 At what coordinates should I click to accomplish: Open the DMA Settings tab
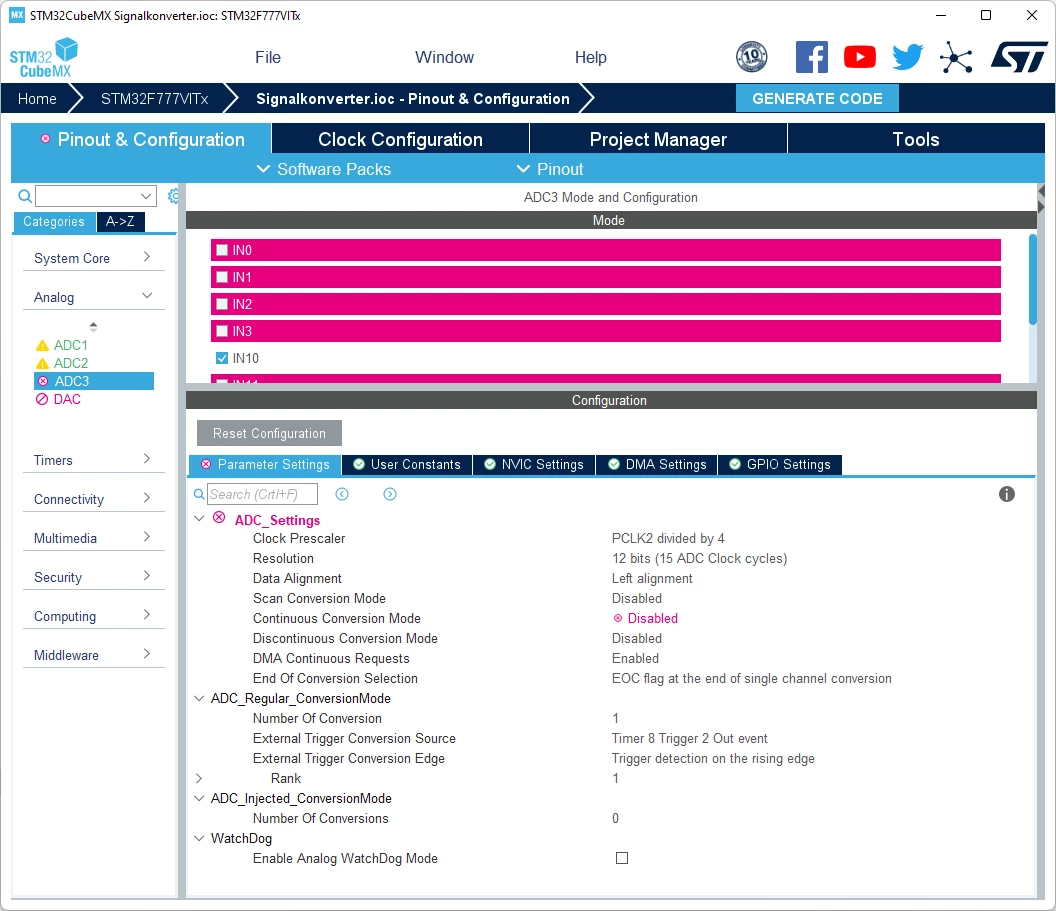pyautogui.click(x=657, y=465)
